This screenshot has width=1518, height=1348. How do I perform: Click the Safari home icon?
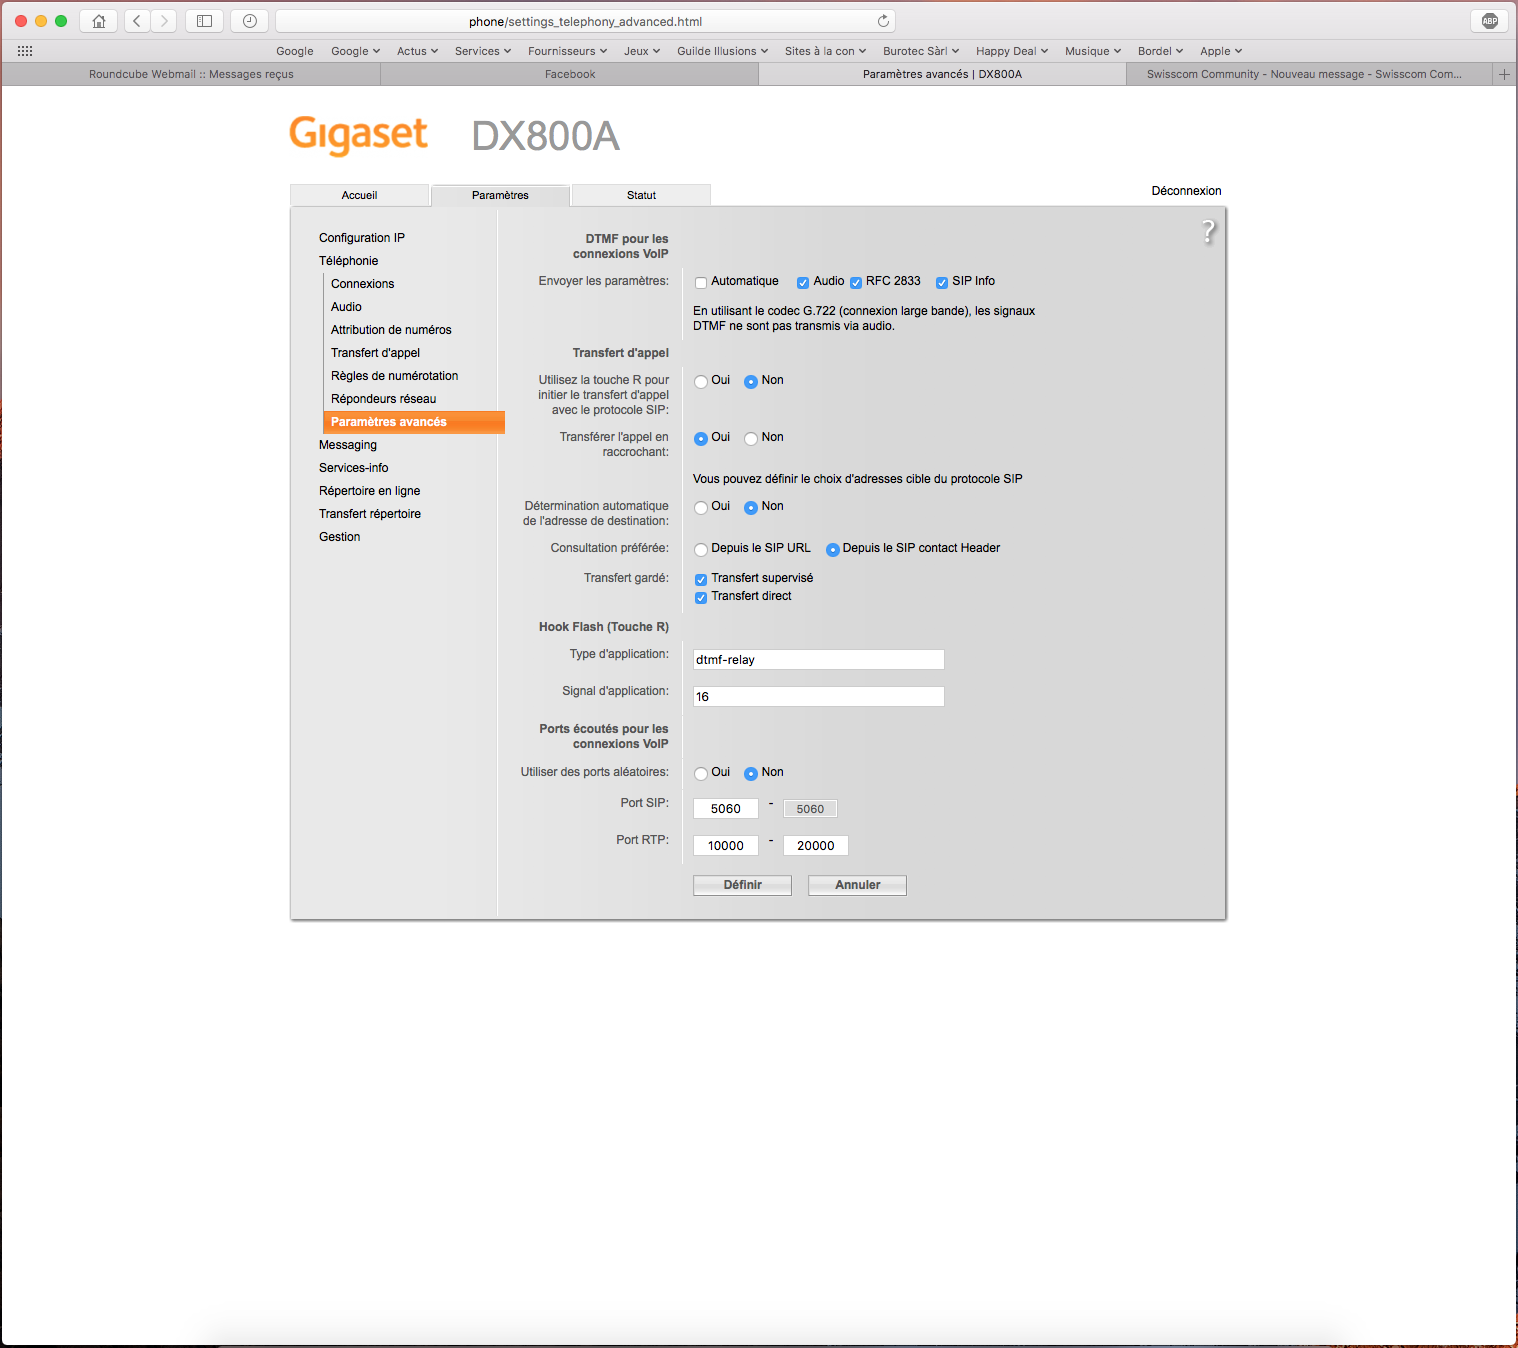(98, 21)
